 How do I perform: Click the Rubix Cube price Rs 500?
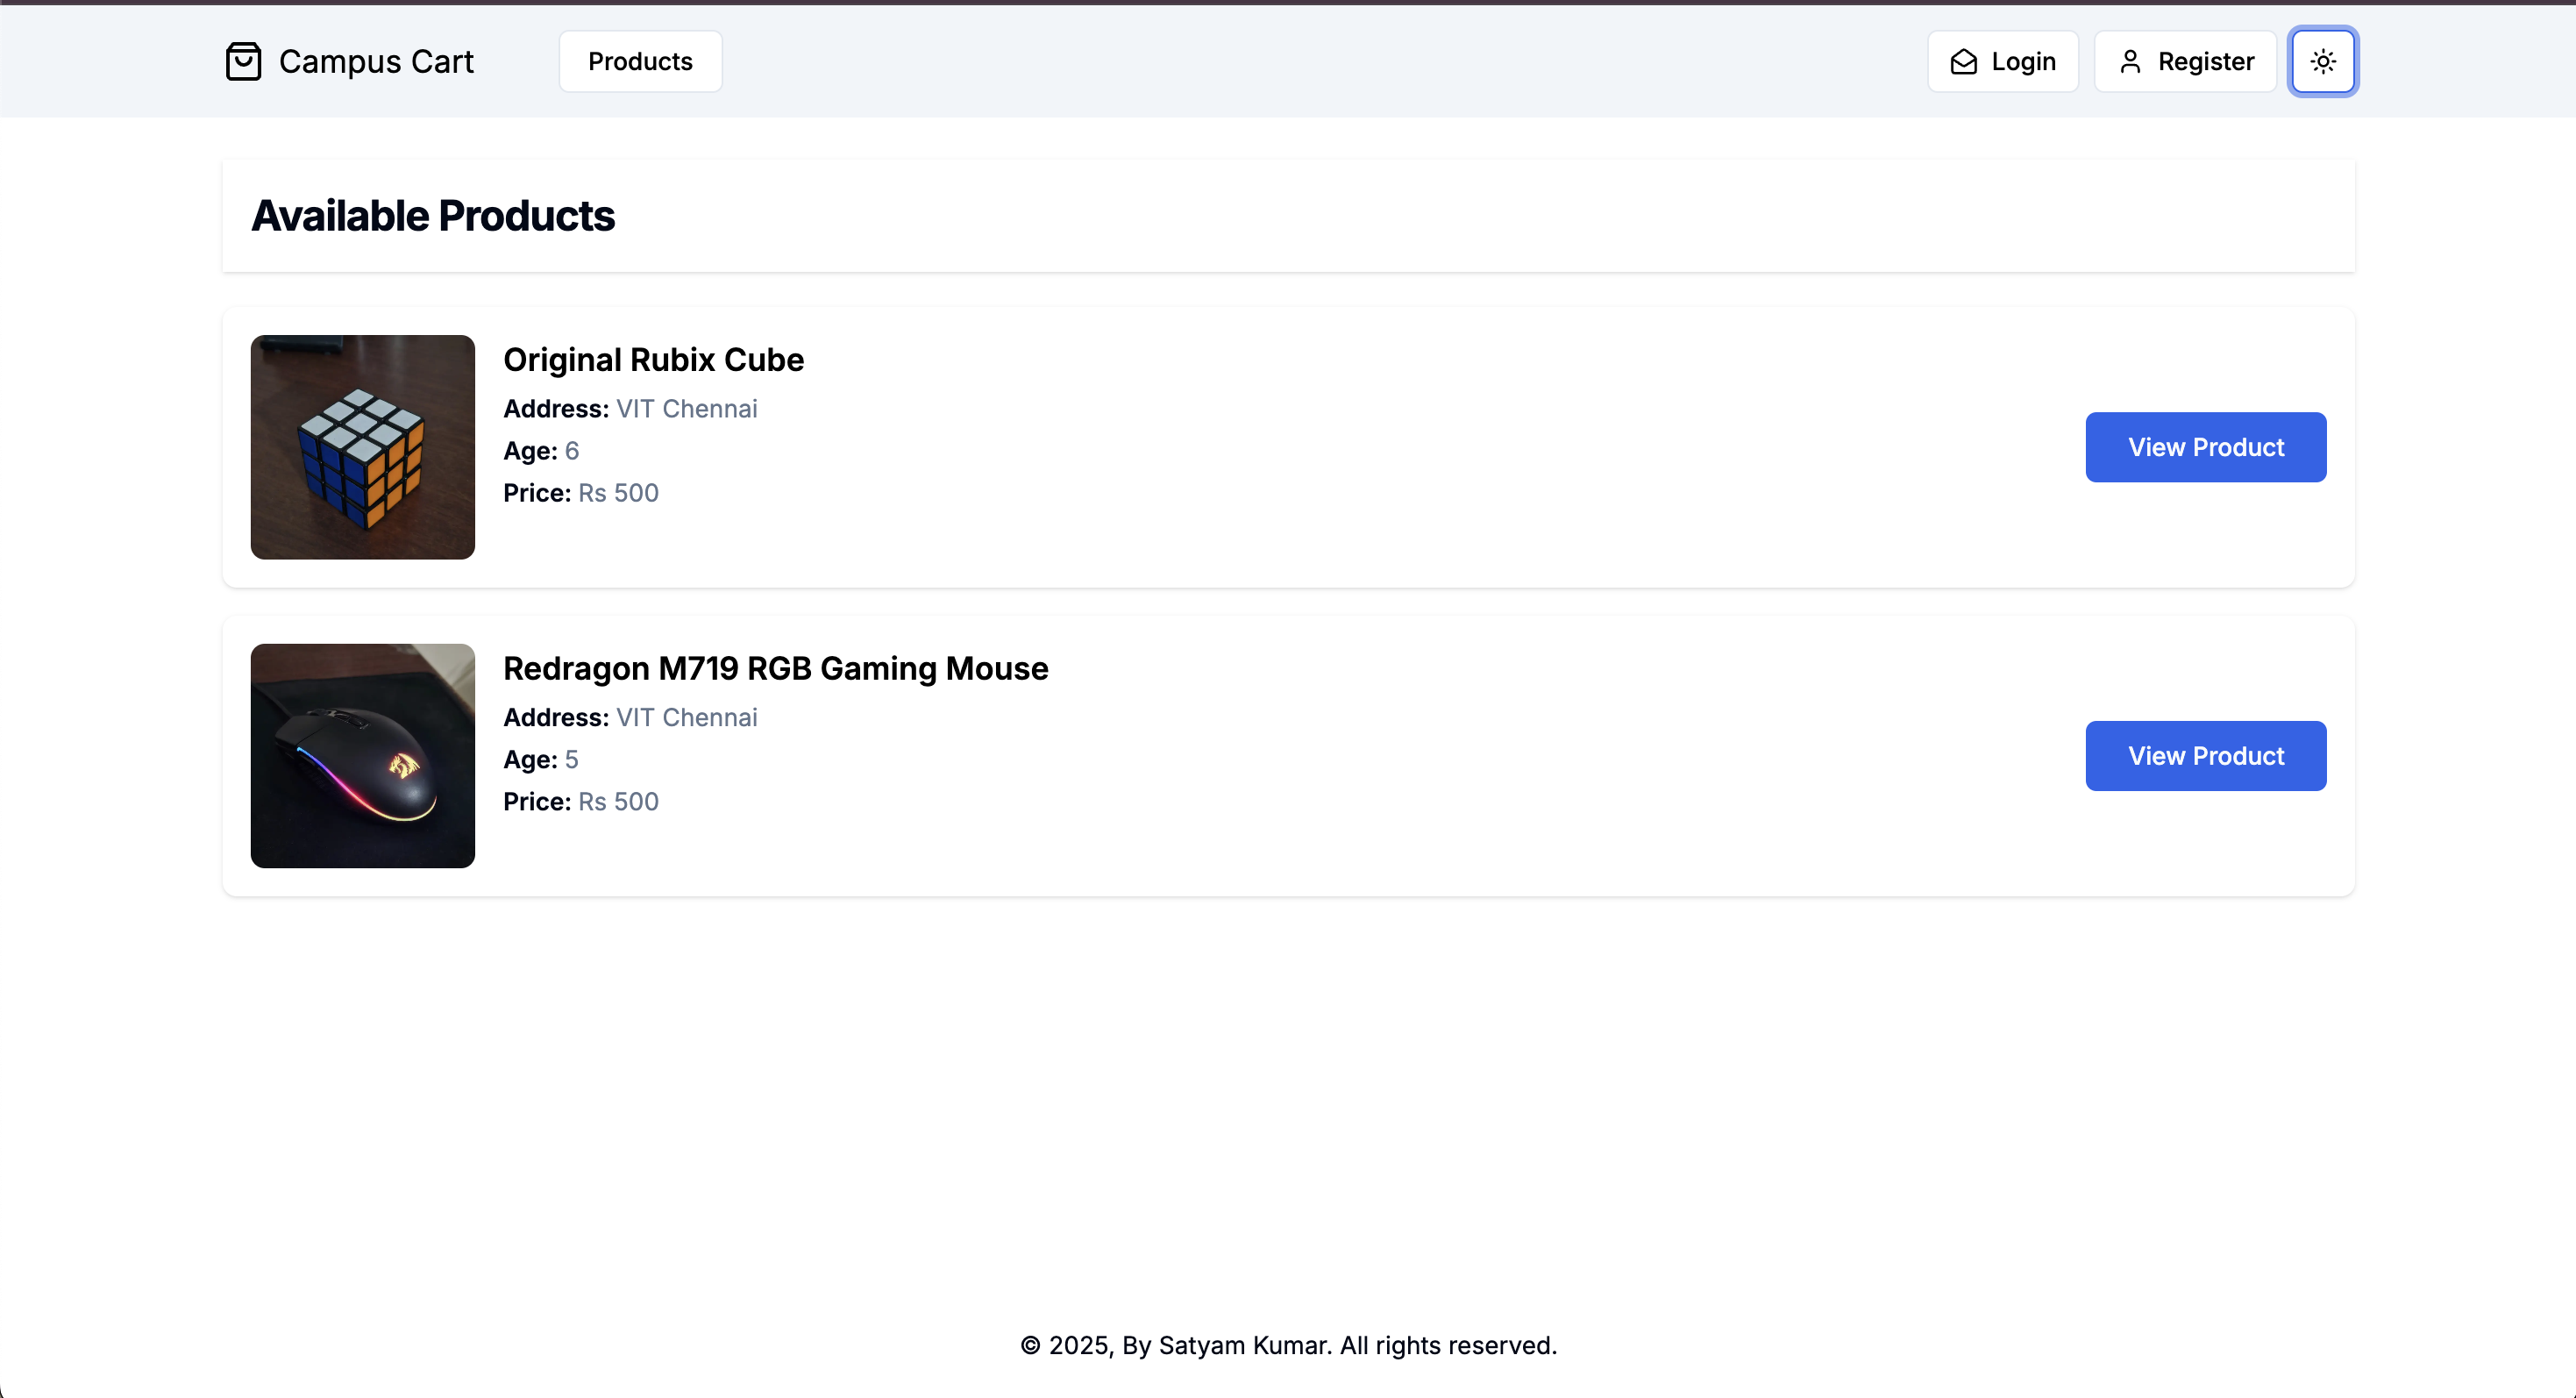pos(618,493)
